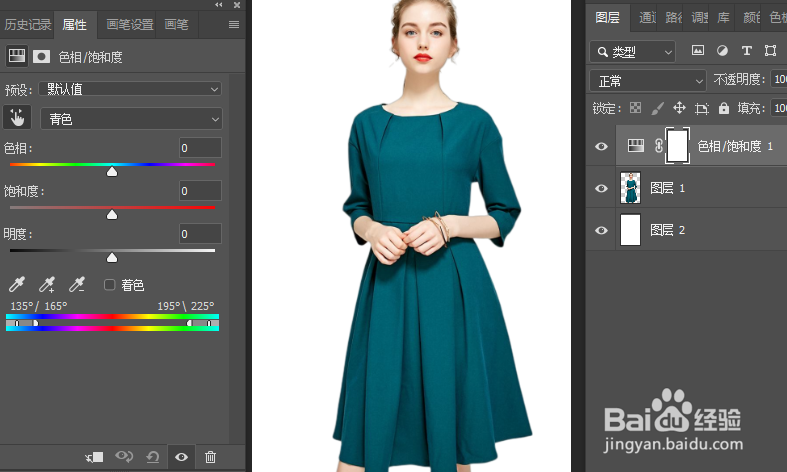
Task: Select the targeted adjustment hand tool
Action: click(x=17, y=117)
